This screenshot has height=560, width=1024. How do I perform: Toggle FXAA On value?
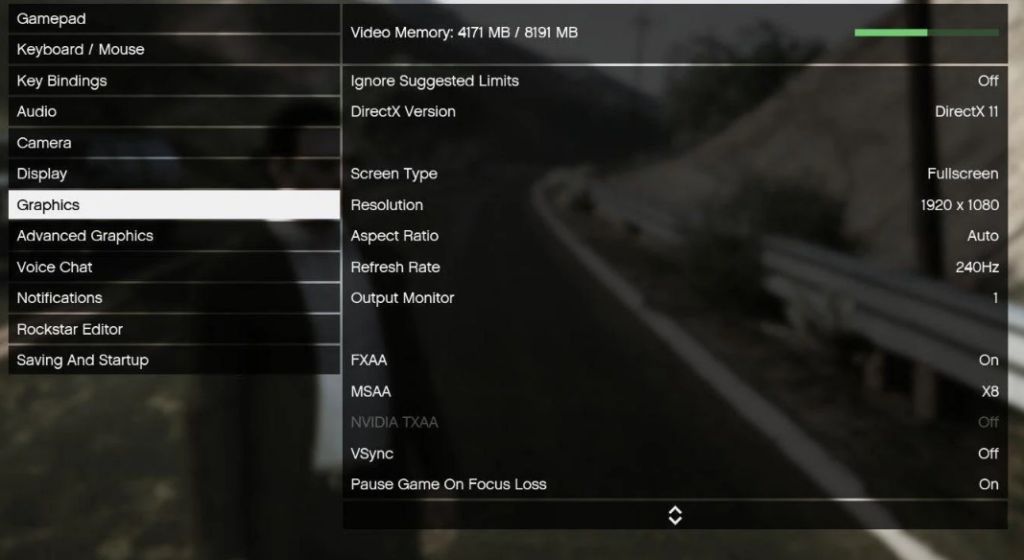989,360
